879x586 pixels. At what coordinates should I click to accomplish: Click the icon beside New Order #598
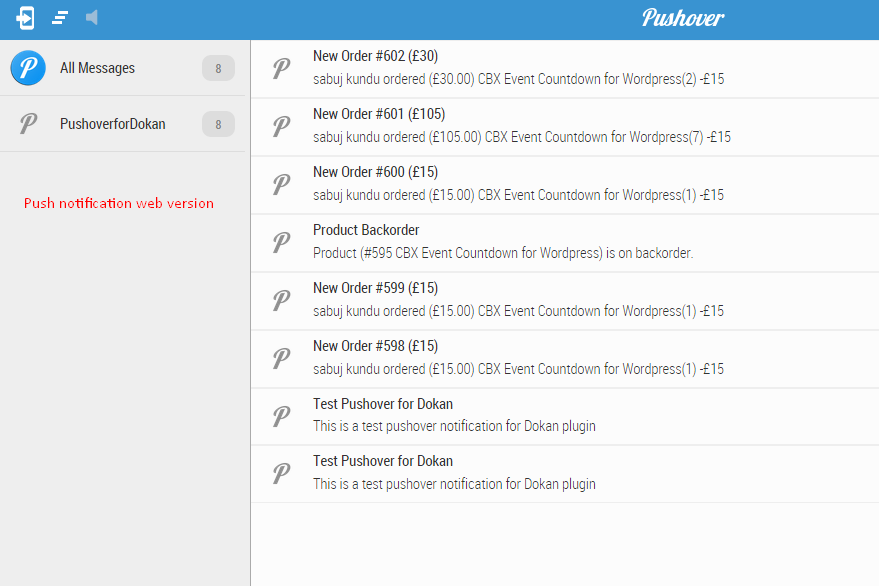pos(281,358)
